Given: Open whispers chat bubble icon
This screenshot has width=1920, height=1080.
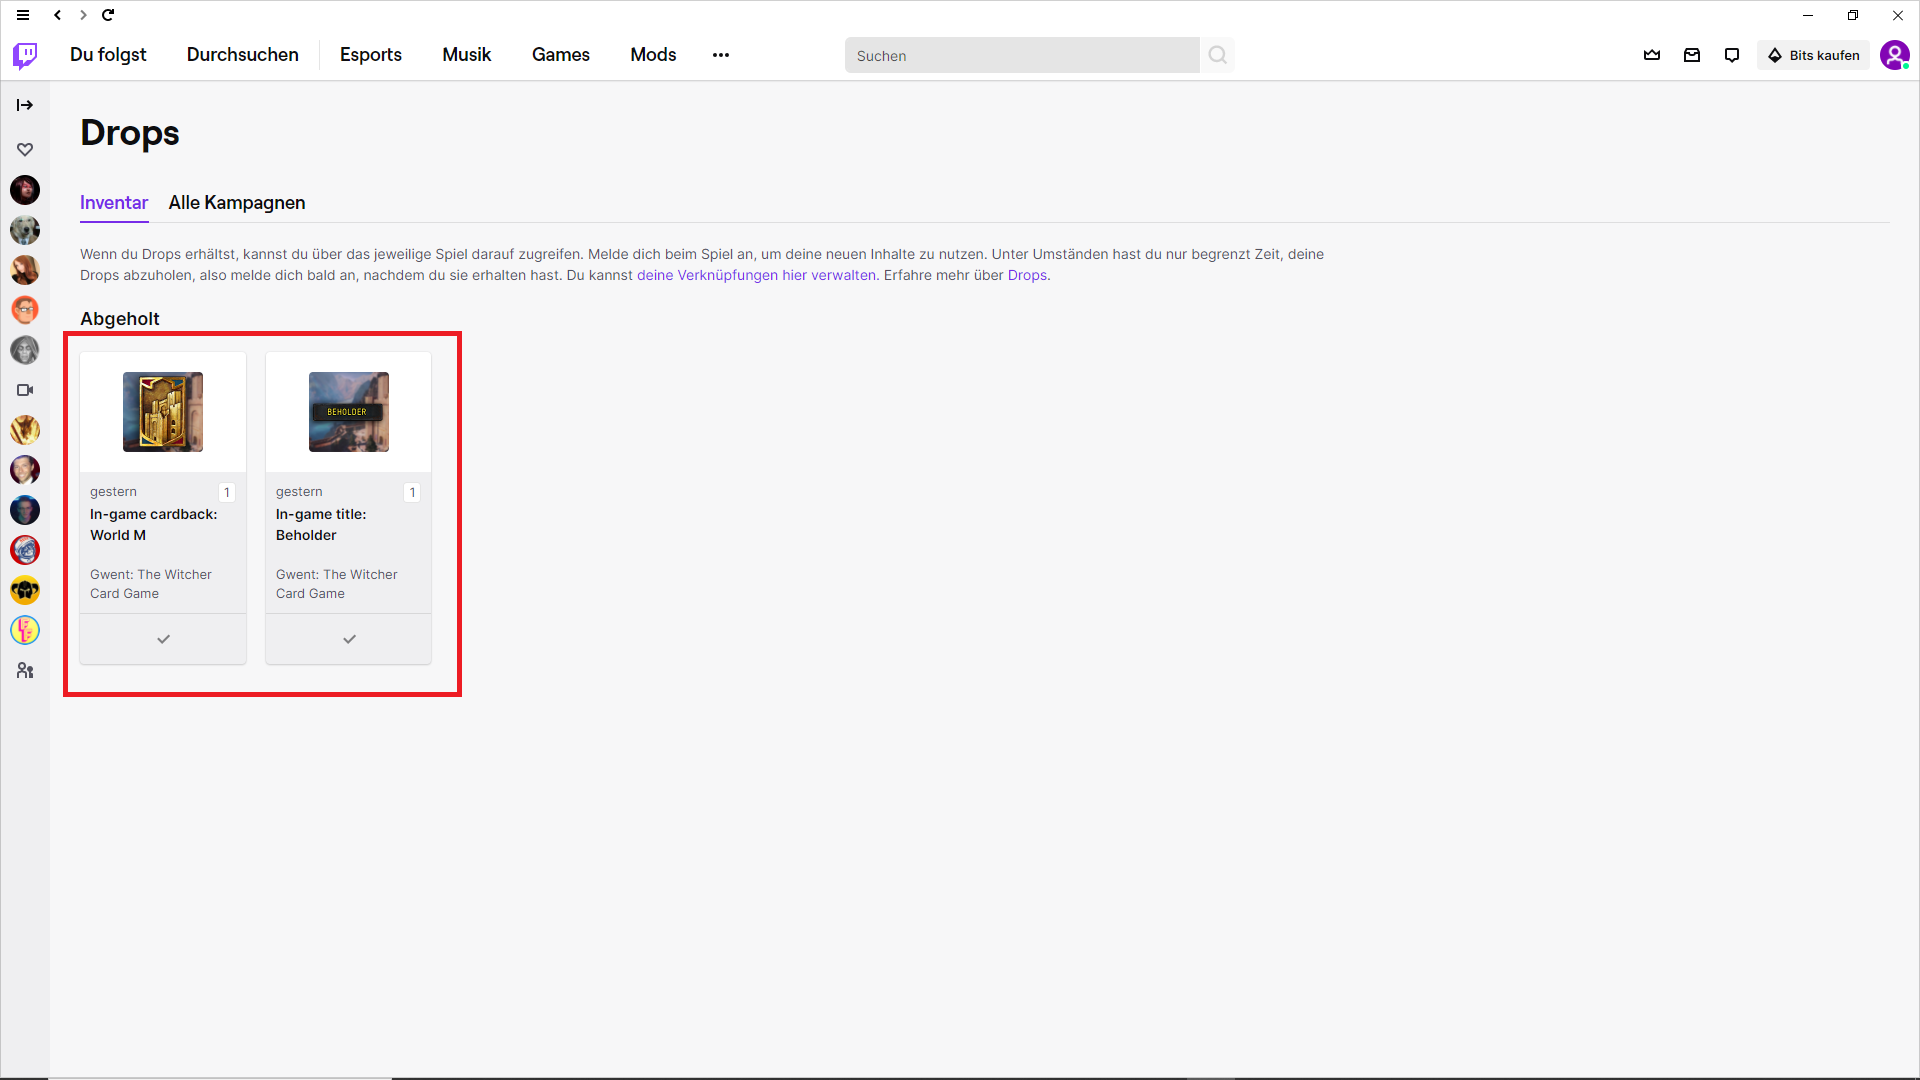Looking at the screenshot, I should click(1732, 55).
